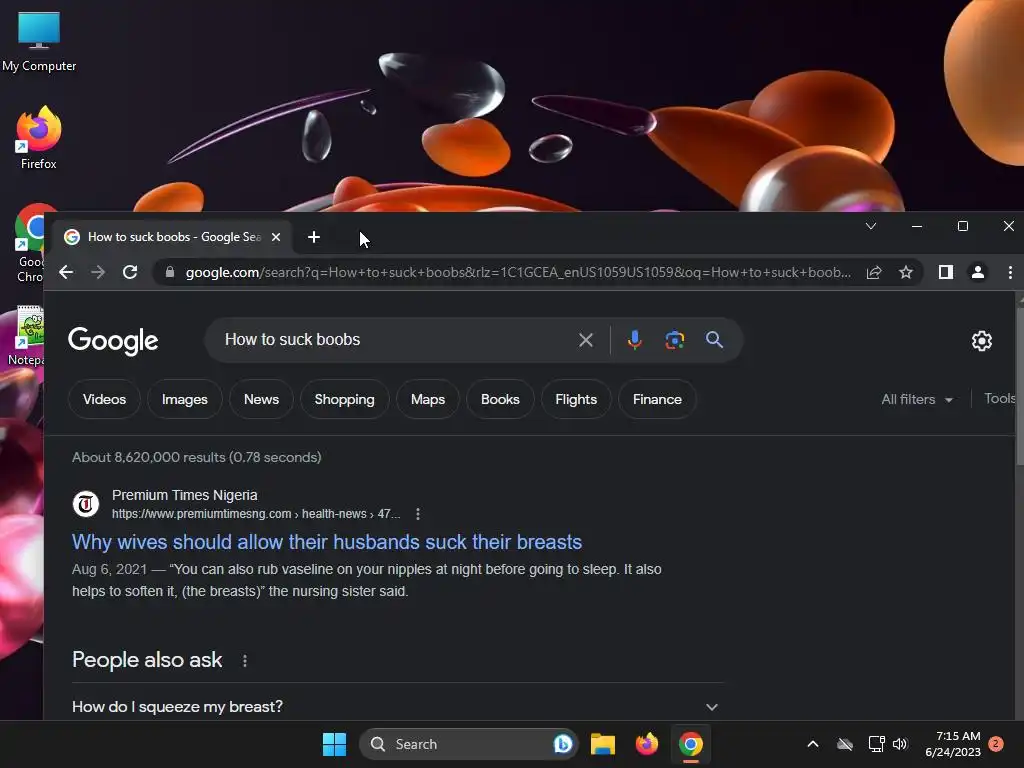Open Bing chat icon in taskbar search
The height and width of the screenshot is (768, 1024).
[x=563, y=744]
